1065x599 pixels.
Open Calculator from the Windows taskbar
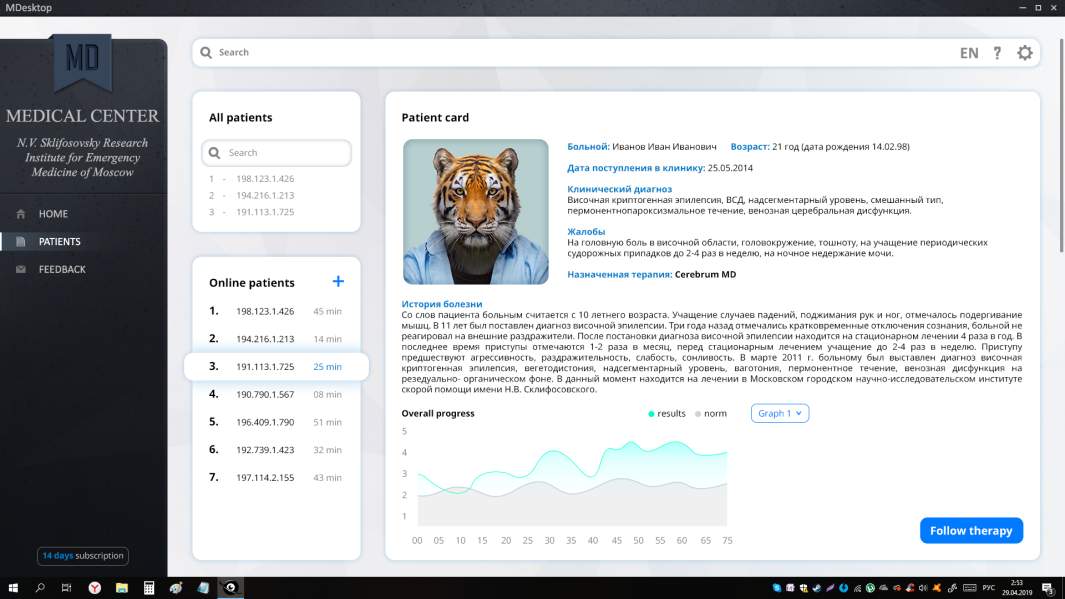[x=149, y=588]
